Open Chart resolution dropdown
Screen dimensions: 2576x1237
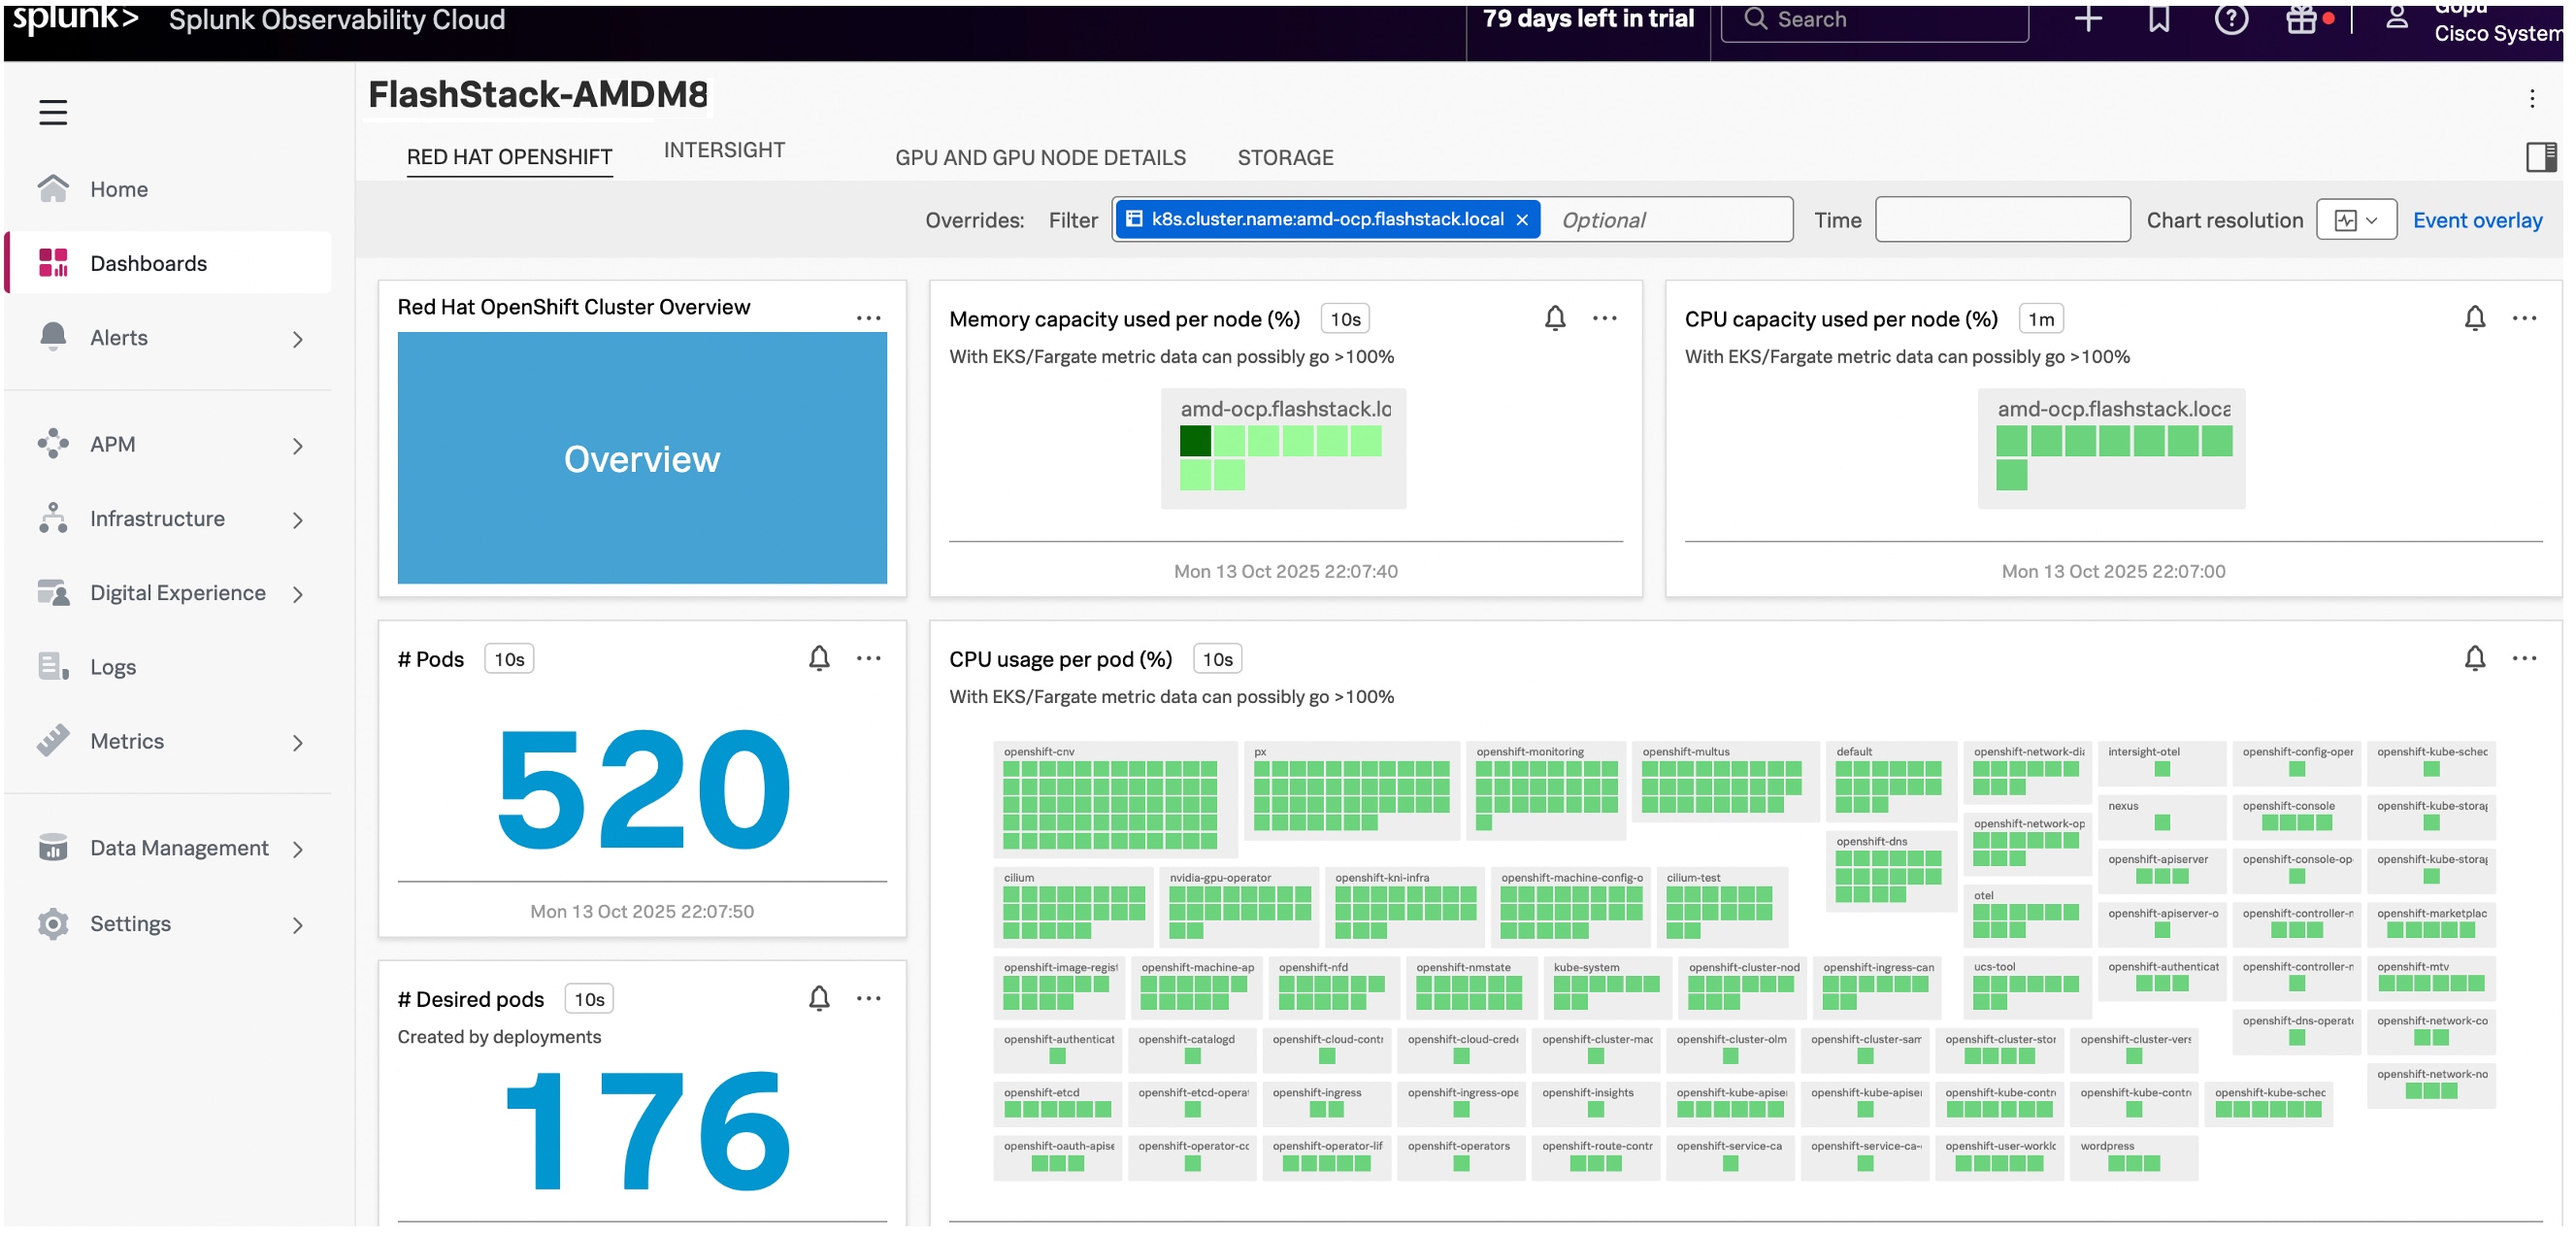tap(2356, 220)
